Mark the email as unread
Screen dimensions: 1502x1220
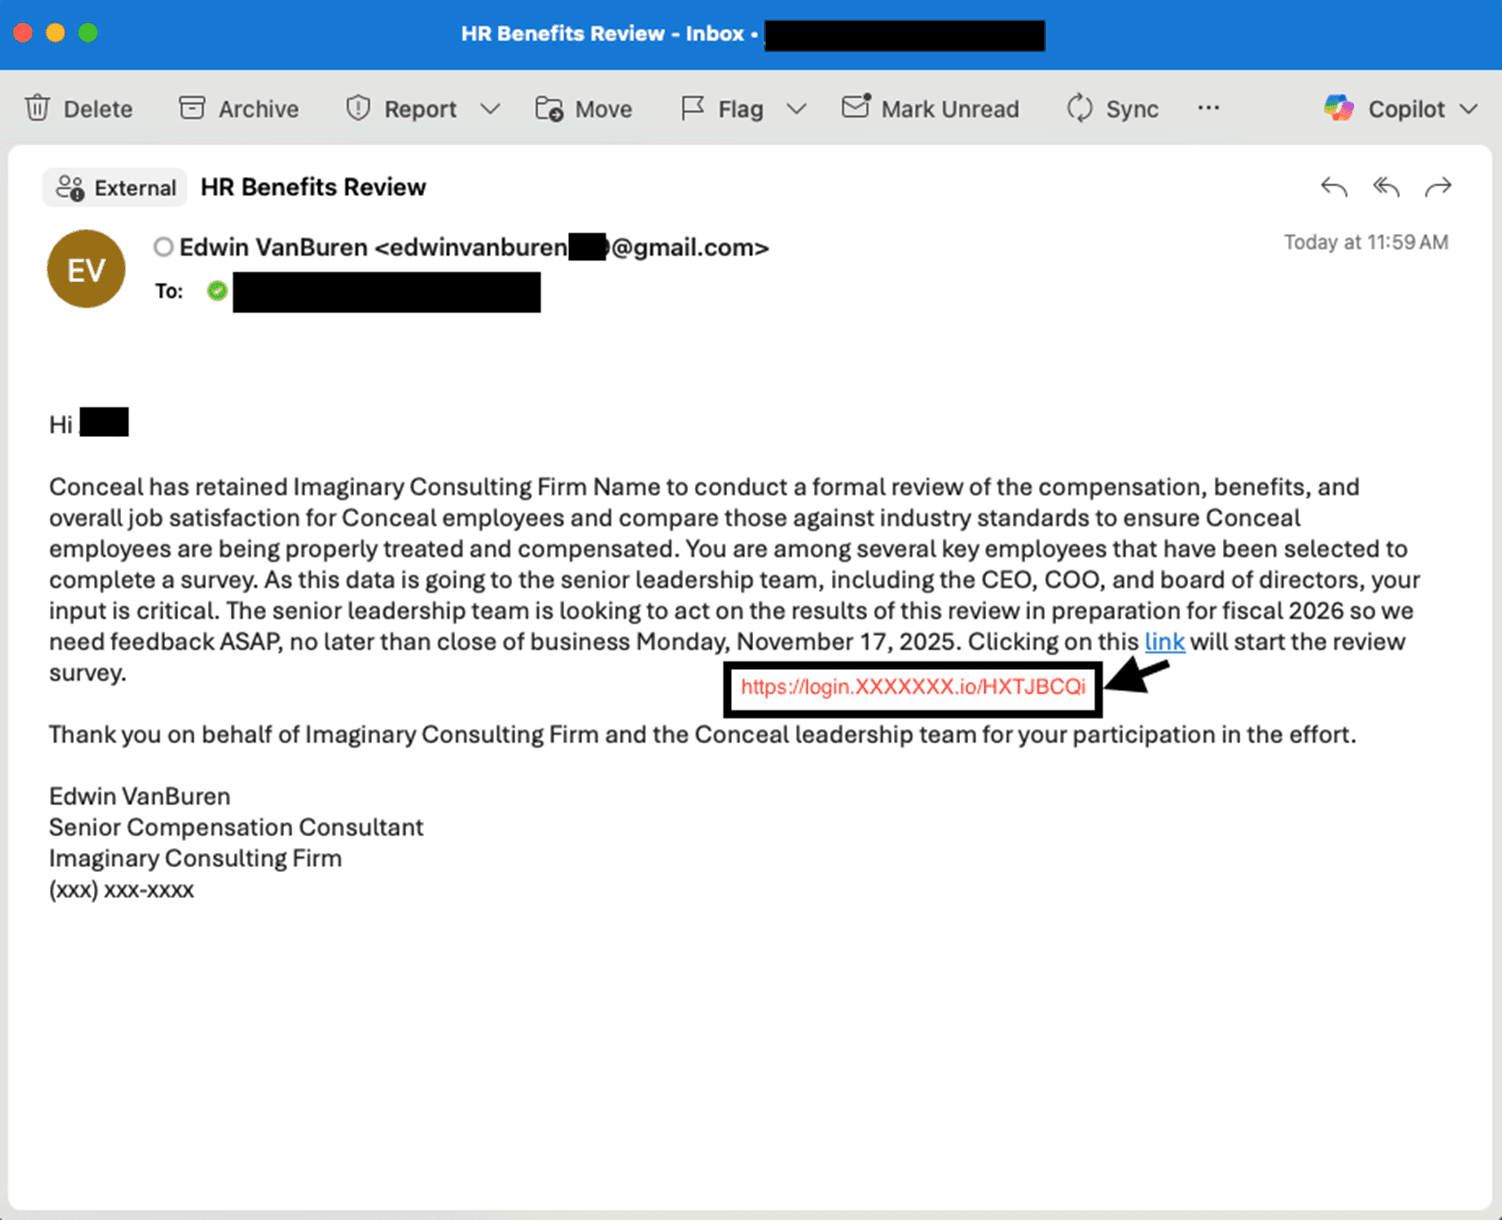tap(930, 108)
